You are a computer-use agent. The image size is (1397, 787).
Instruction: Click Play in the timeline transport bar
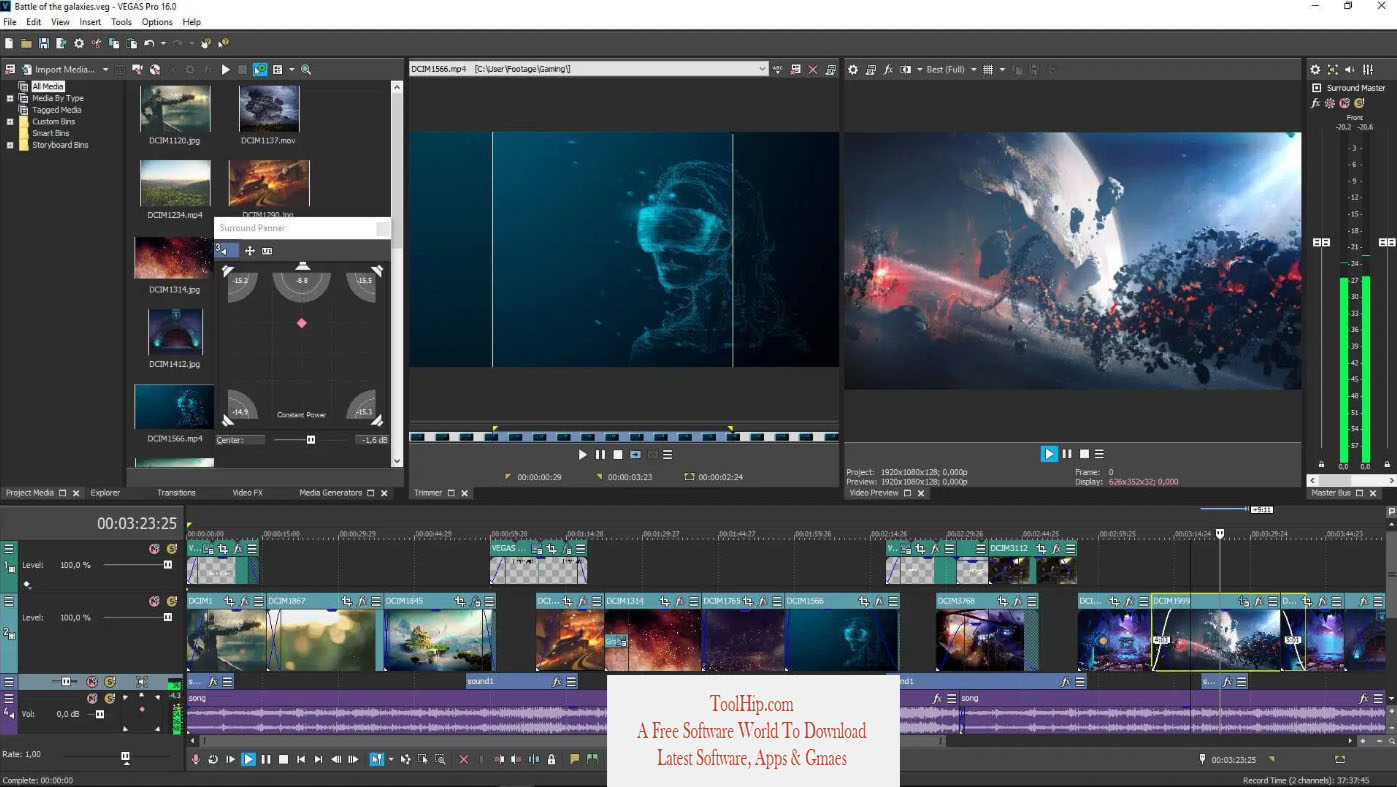(248, 760)
